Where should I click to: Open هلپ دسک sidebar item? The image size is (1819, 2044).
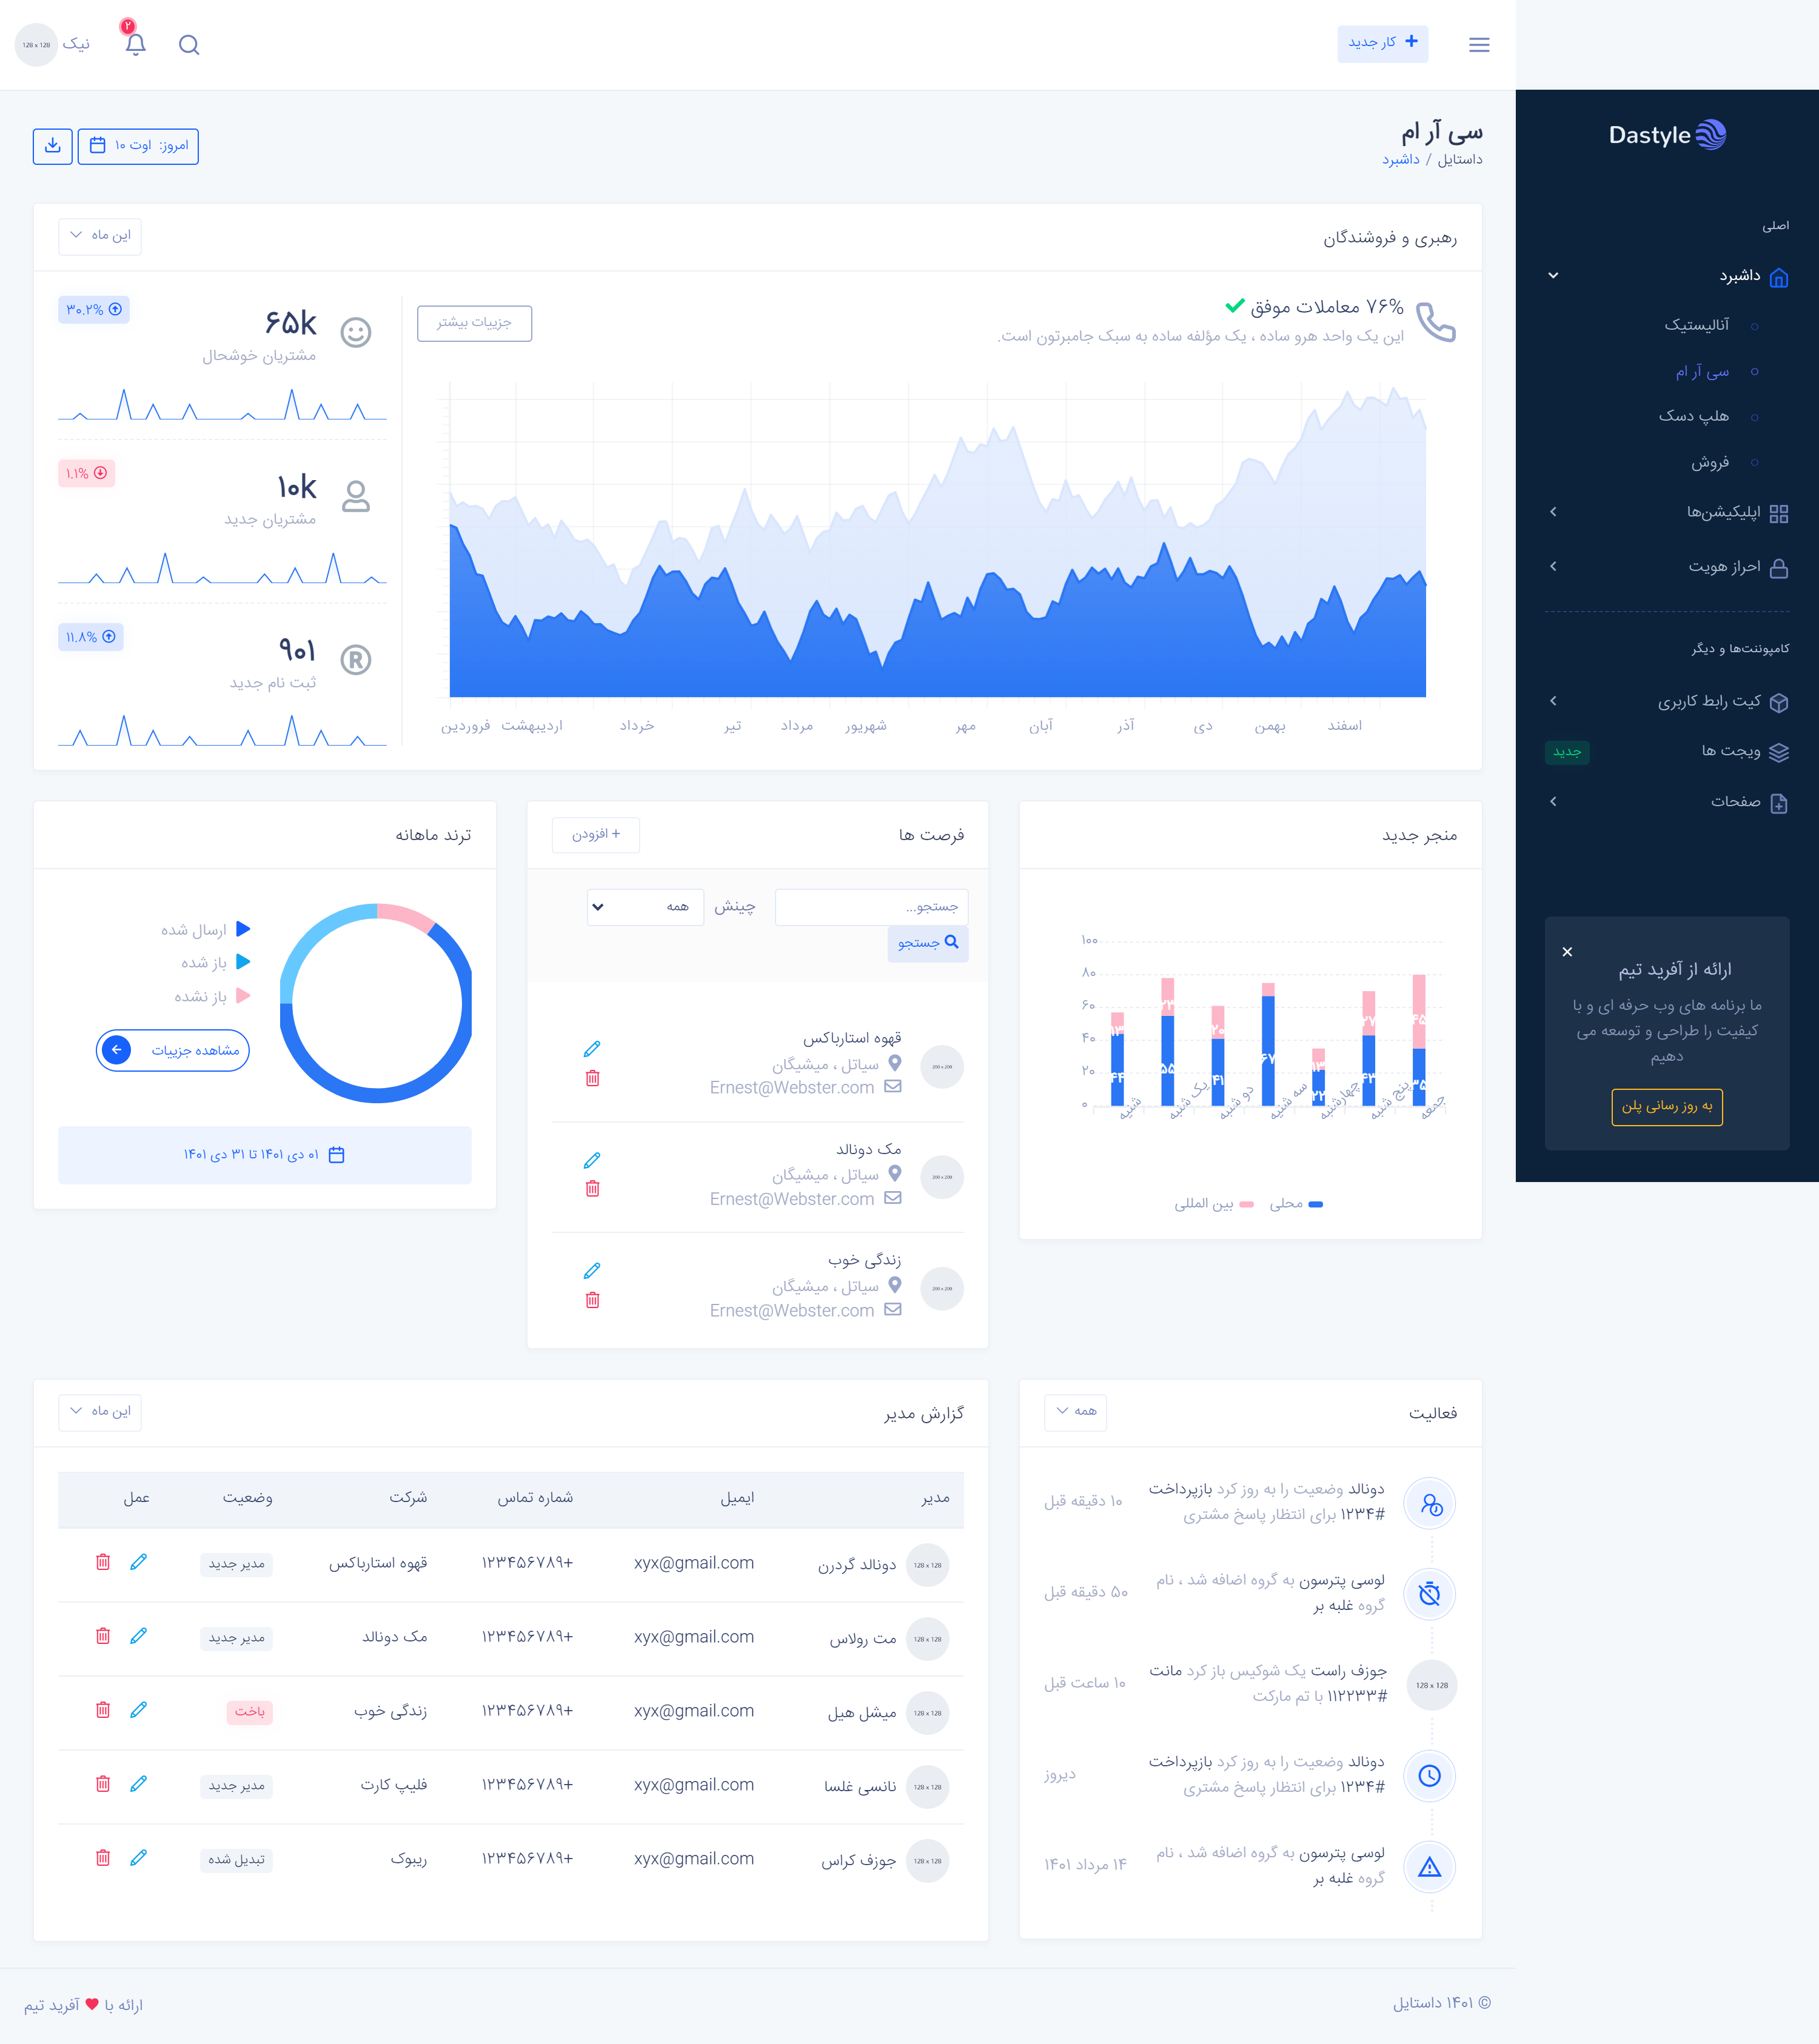(1693, 416)
